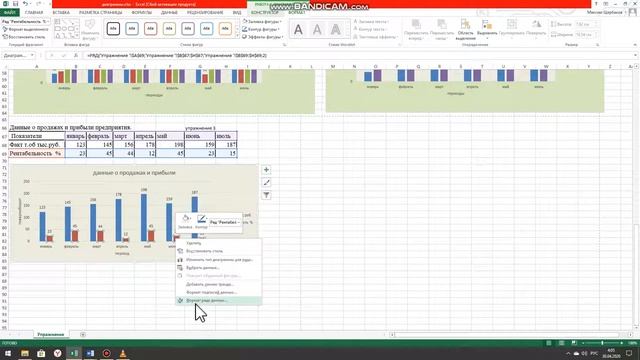The image size is (640, 360).
Task: Open the Файл tab
Action: click(x=9, y=13)
